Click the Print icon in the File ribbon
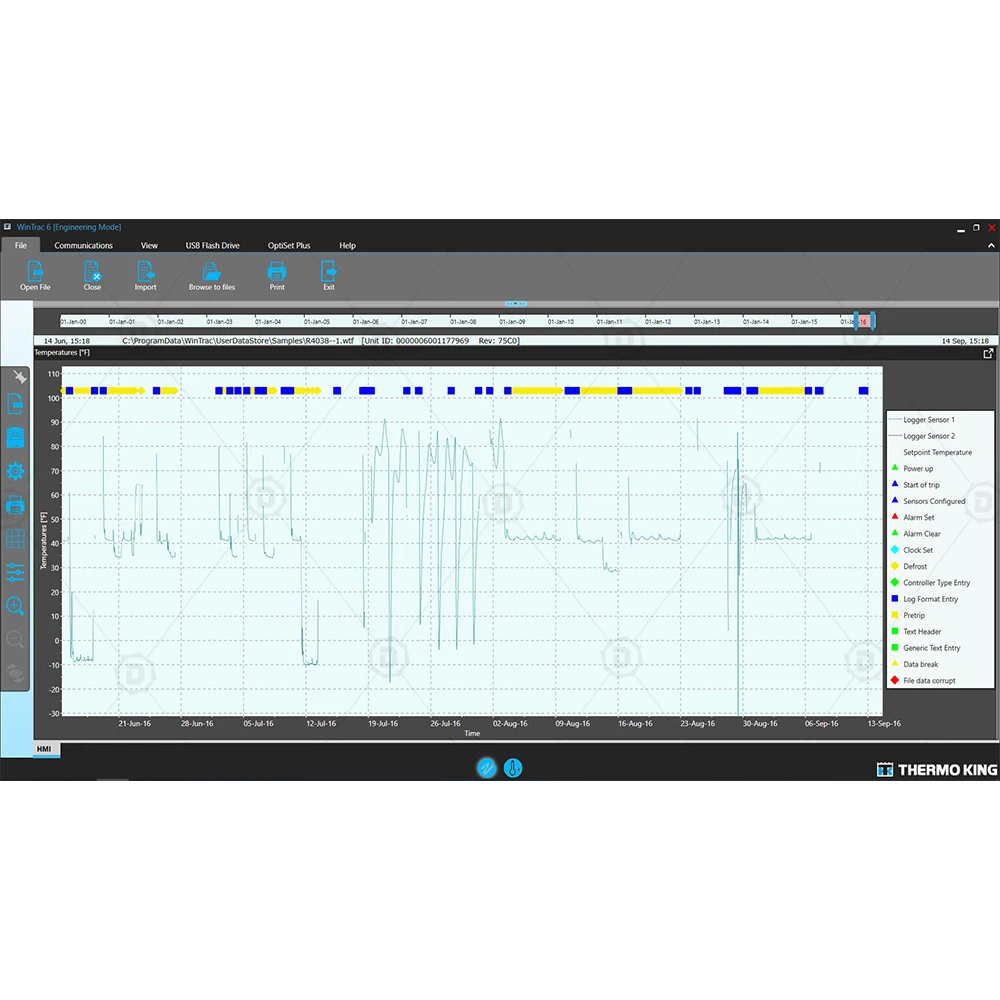1000x1000 pixels. tap(277, 271)
